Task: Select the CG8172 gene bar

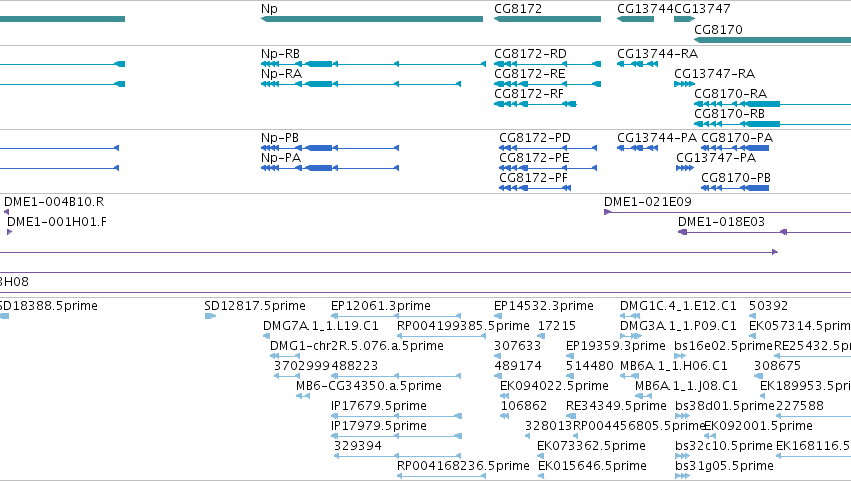Action: [547, 19]
